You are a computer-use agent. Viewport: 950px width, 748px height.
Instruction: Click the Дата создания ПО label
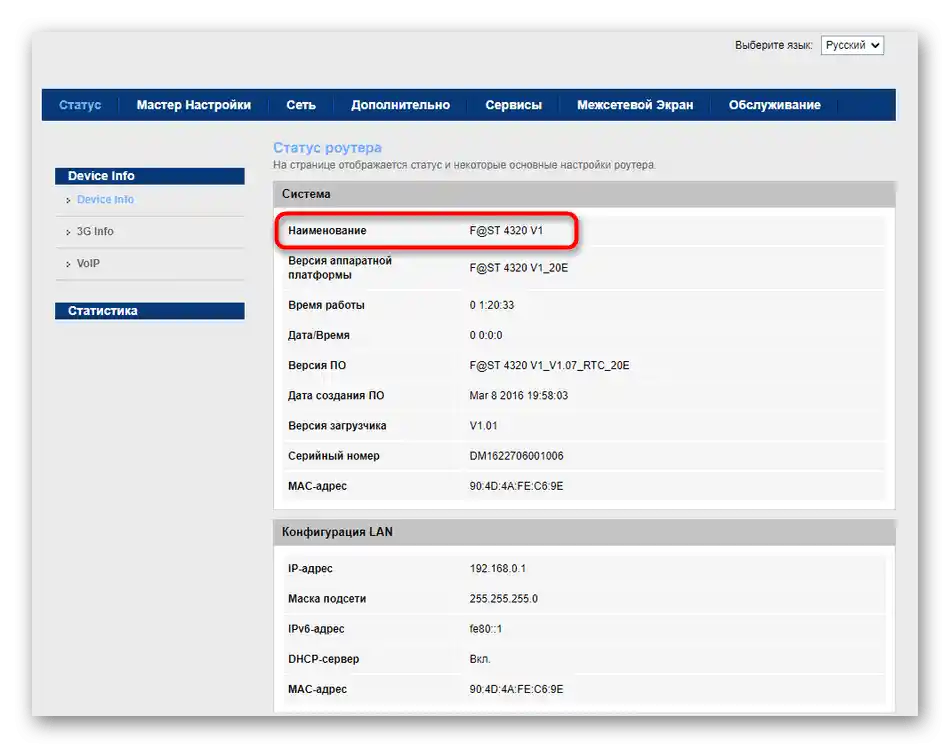pos(336,396)
